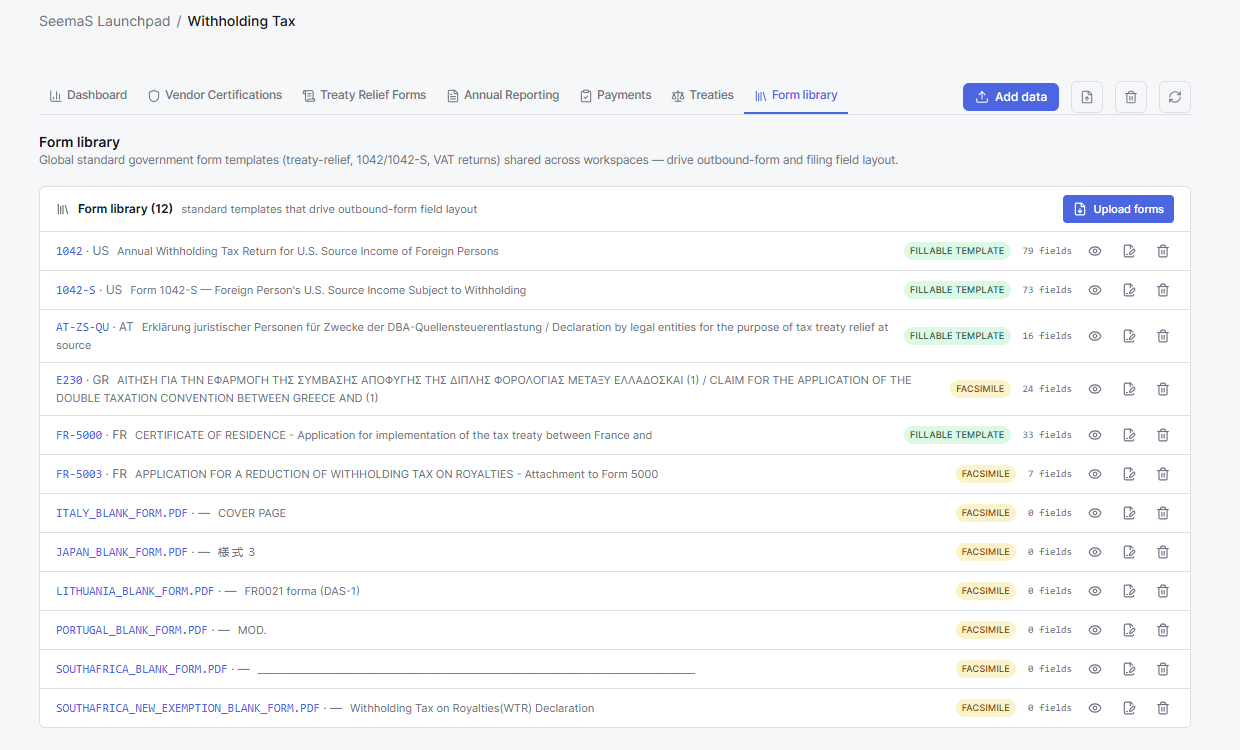The height and width of the screenshot is (750, 1240).
Task: Click the Add data button
Action: tap(1011, 97)
